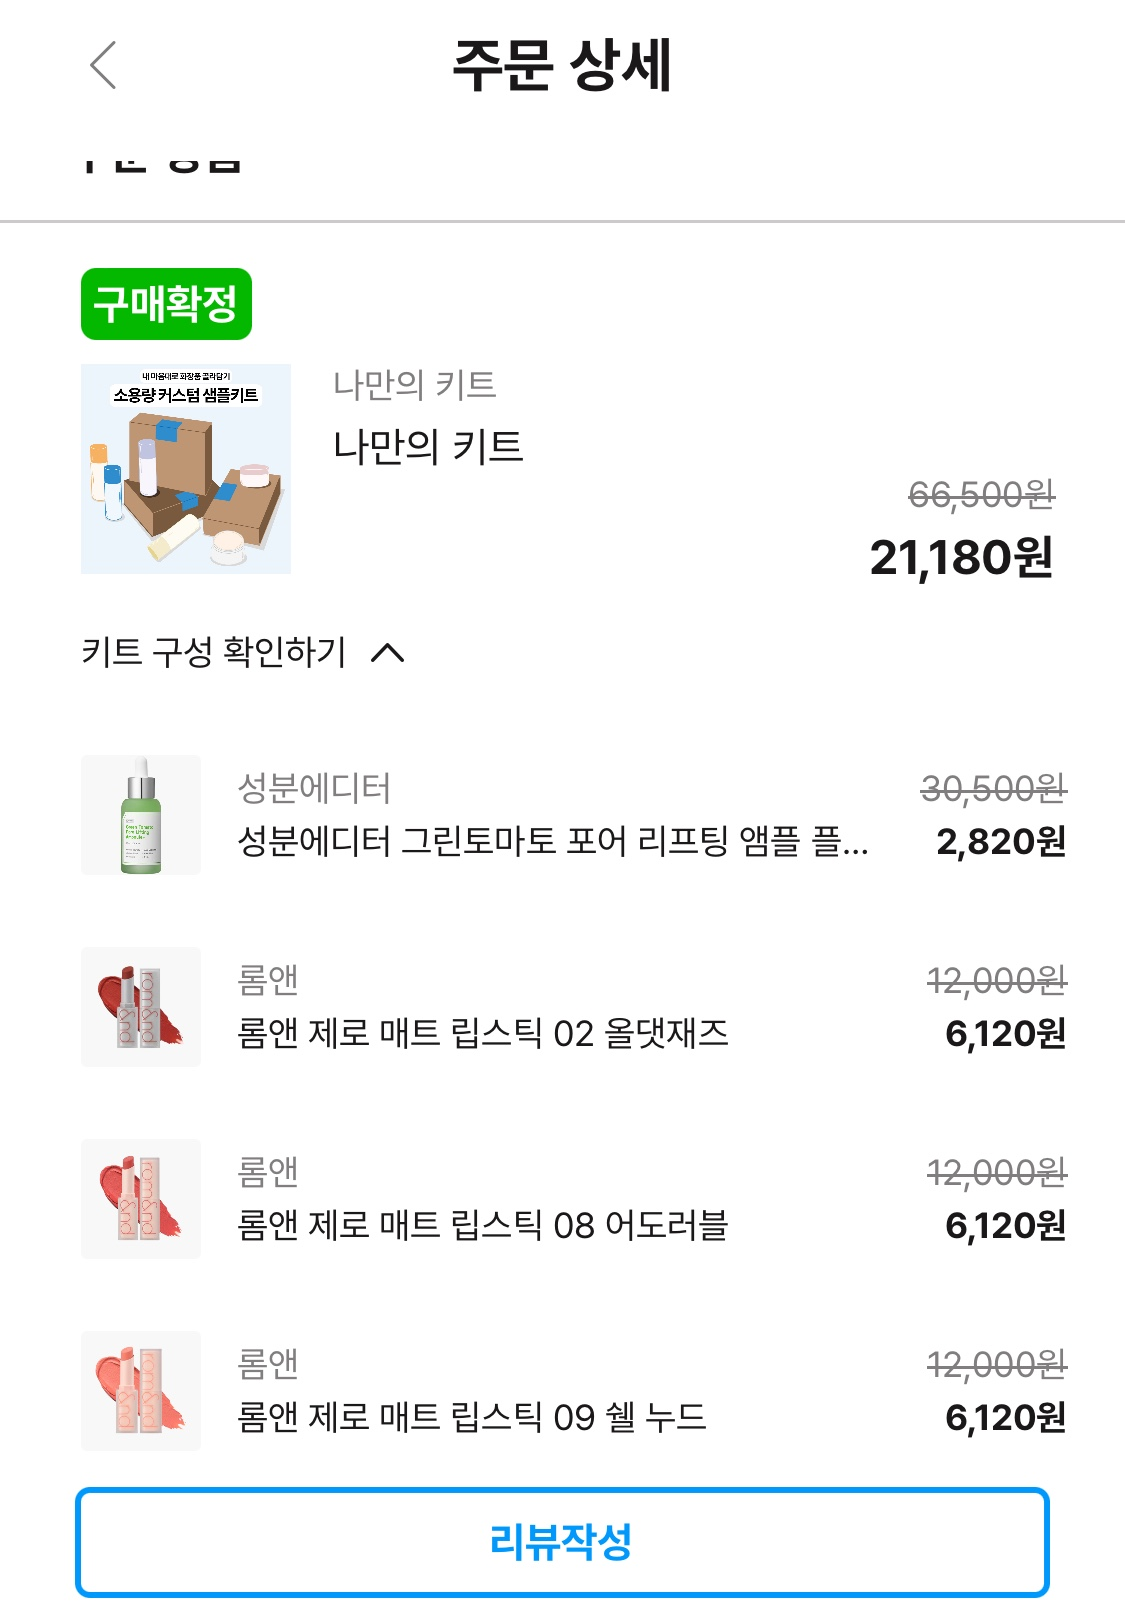This screenshot has height=1613, width=1125.
Task: Collapse the 키트 구성 확인하기 chevron
Action: pyautogui.click(x=388, y=653)
